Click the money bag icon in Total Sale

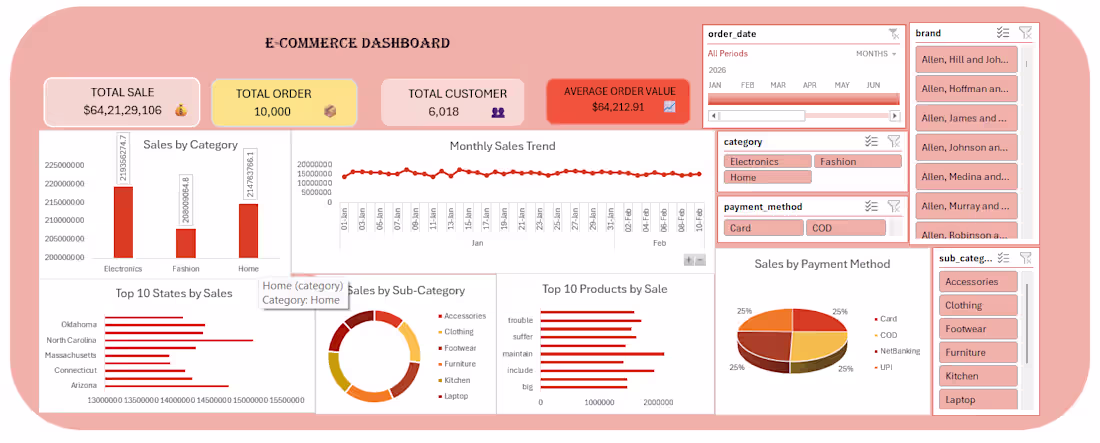(181, 110)
